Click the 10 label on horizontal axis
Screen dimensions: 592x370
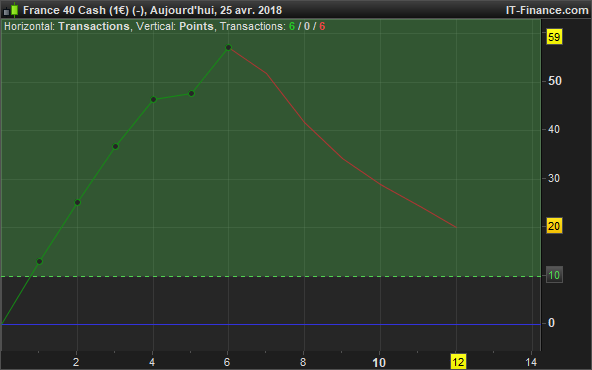[379, 362]
